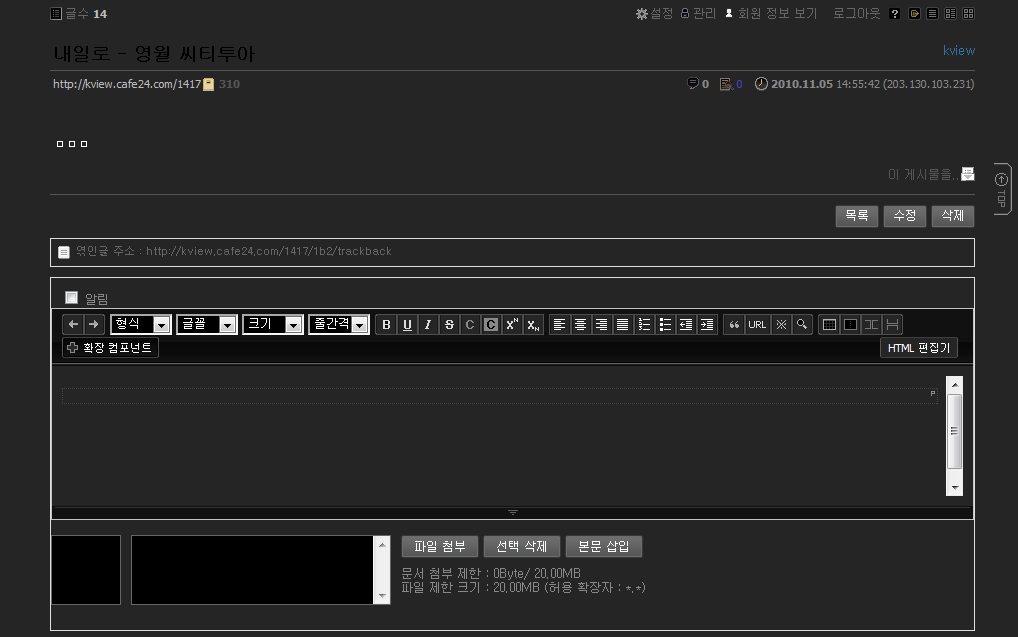Click the print icon beside 이 게시물을

[967, 174]
